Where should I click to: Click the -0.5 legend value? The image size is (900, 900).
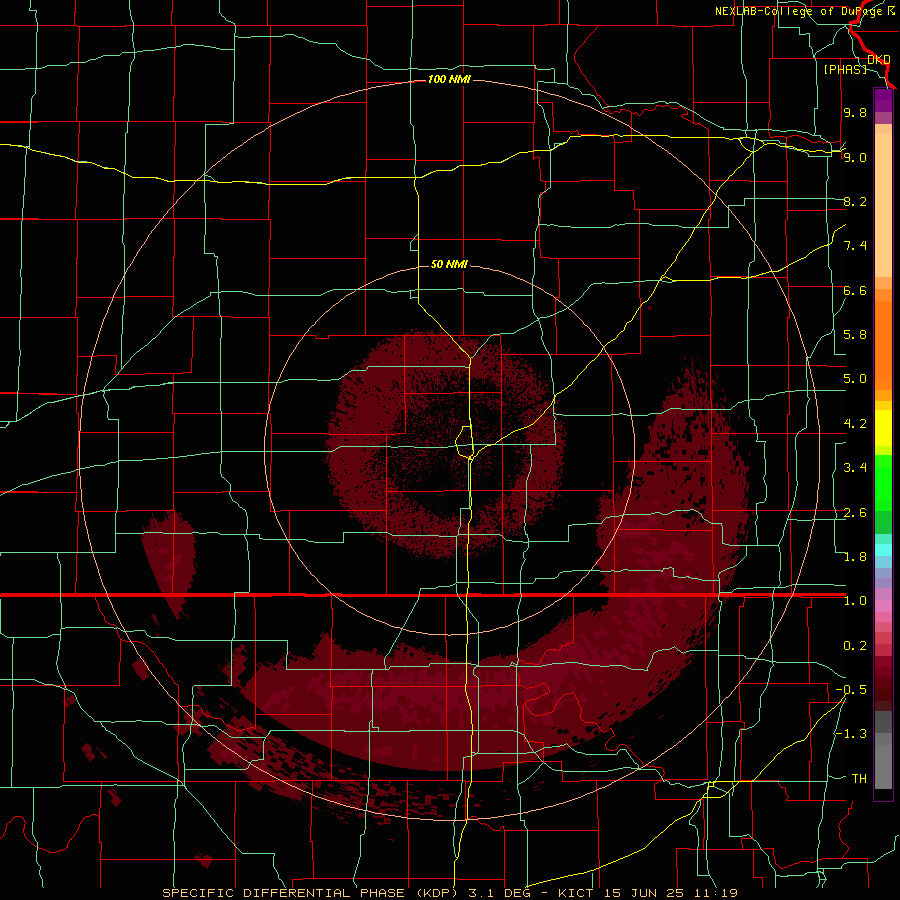click(851, 690)
